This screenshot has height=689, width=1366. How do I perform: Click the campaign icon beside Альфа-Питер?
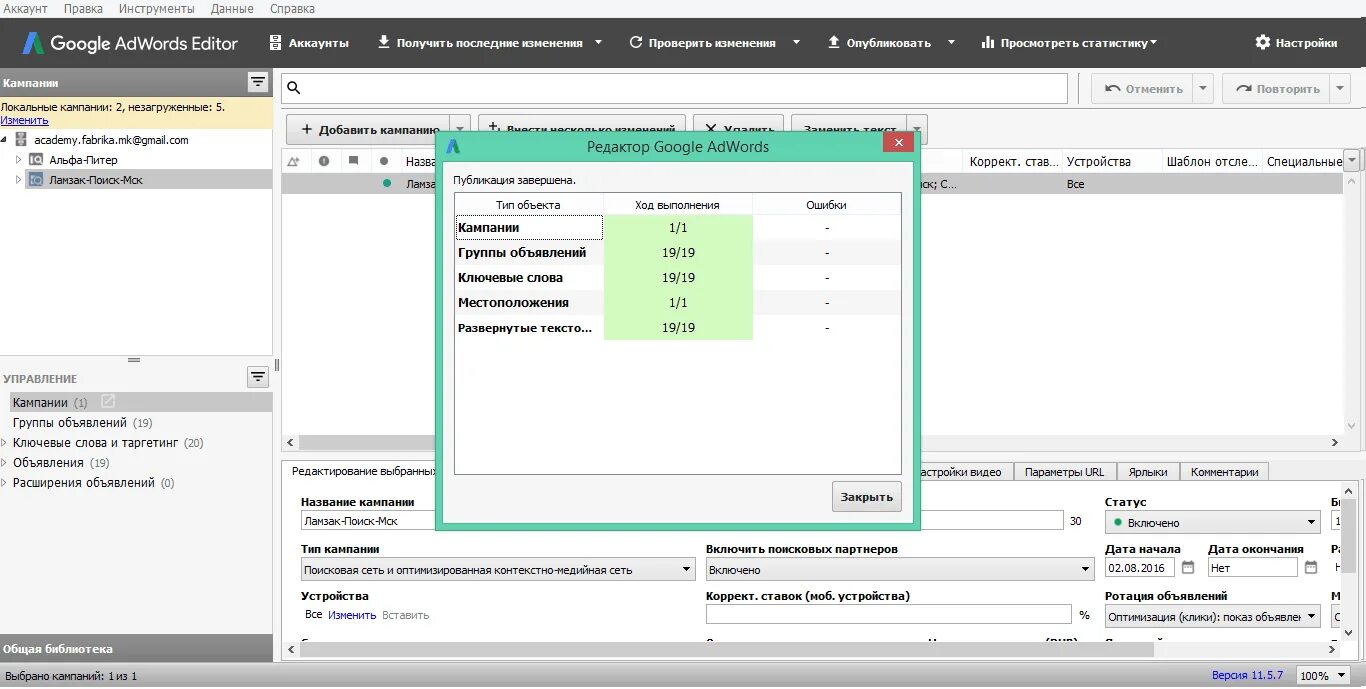(x=37, y=160)
